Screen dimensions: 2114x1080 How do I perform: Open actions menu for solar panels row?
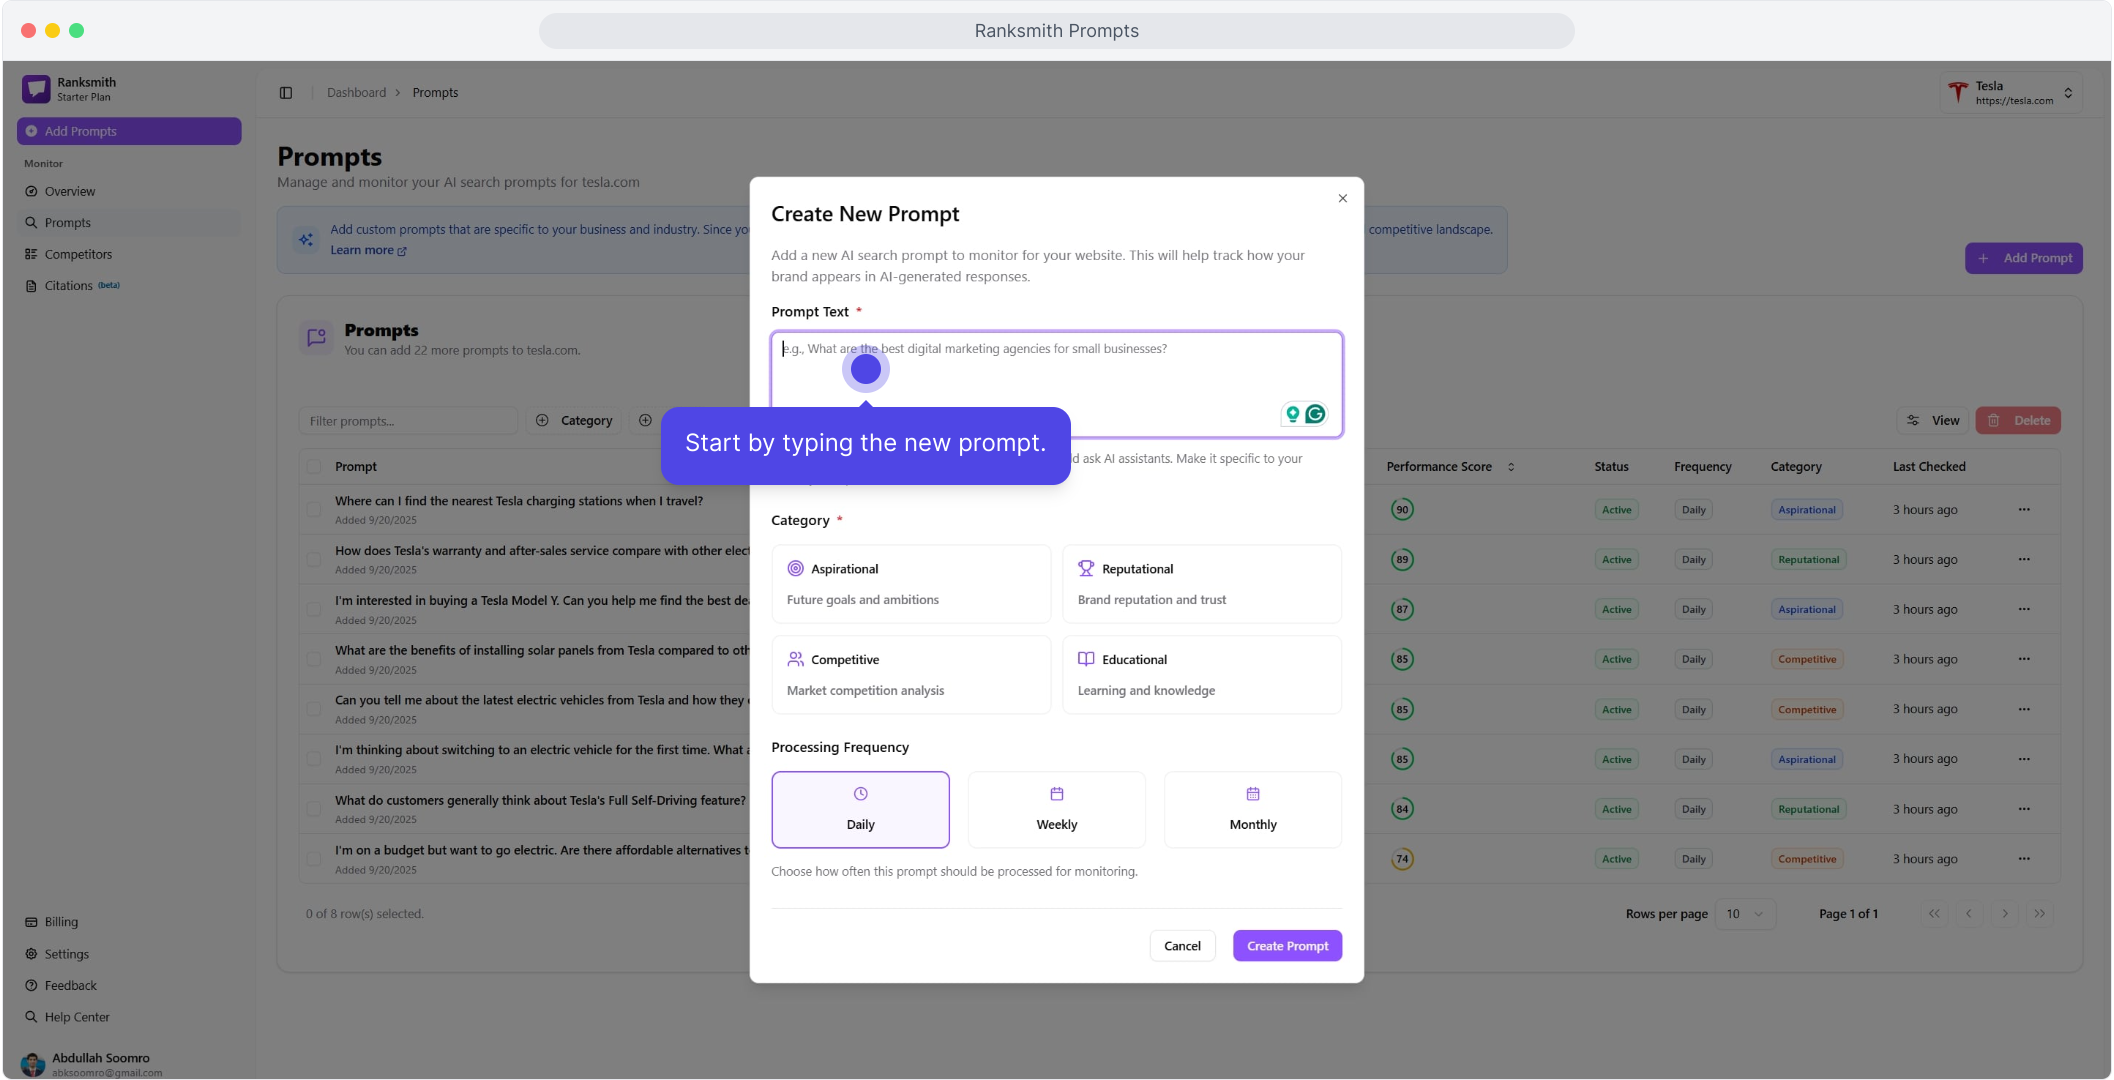click(x=2024, y=659)
